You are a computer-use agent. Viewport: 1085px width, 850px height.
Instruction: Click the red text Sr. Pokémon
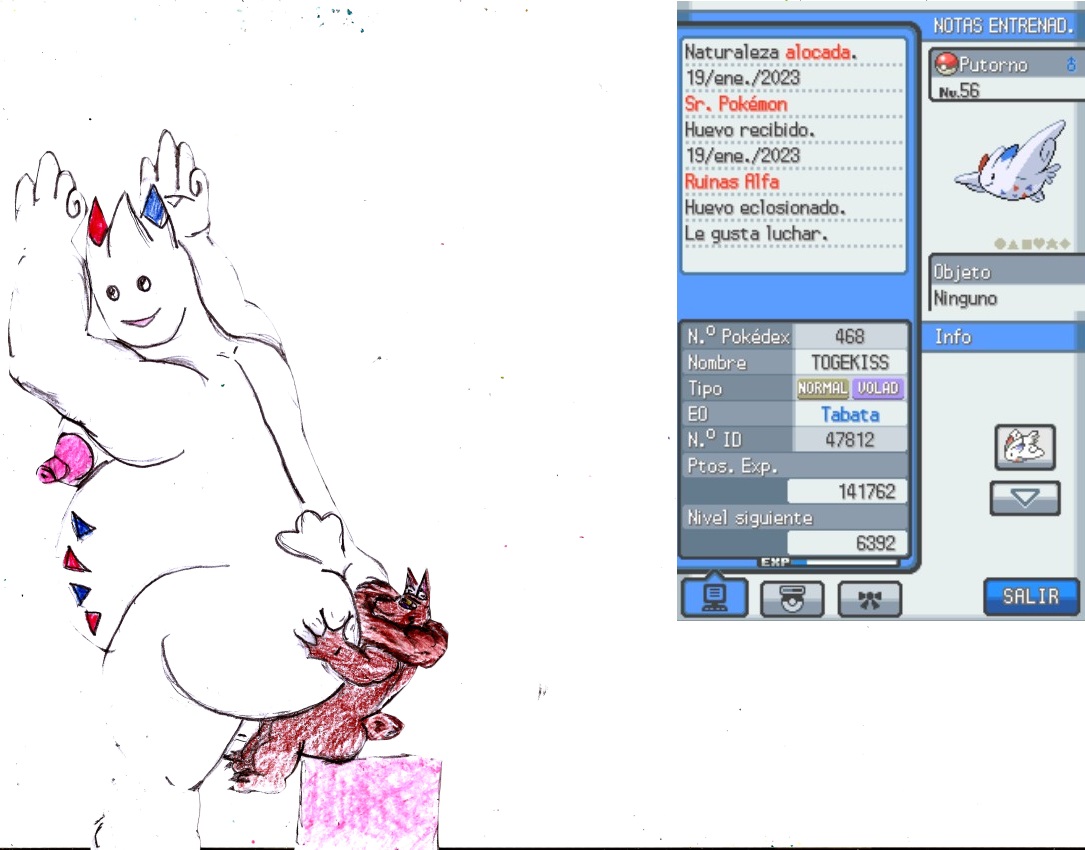736,104
